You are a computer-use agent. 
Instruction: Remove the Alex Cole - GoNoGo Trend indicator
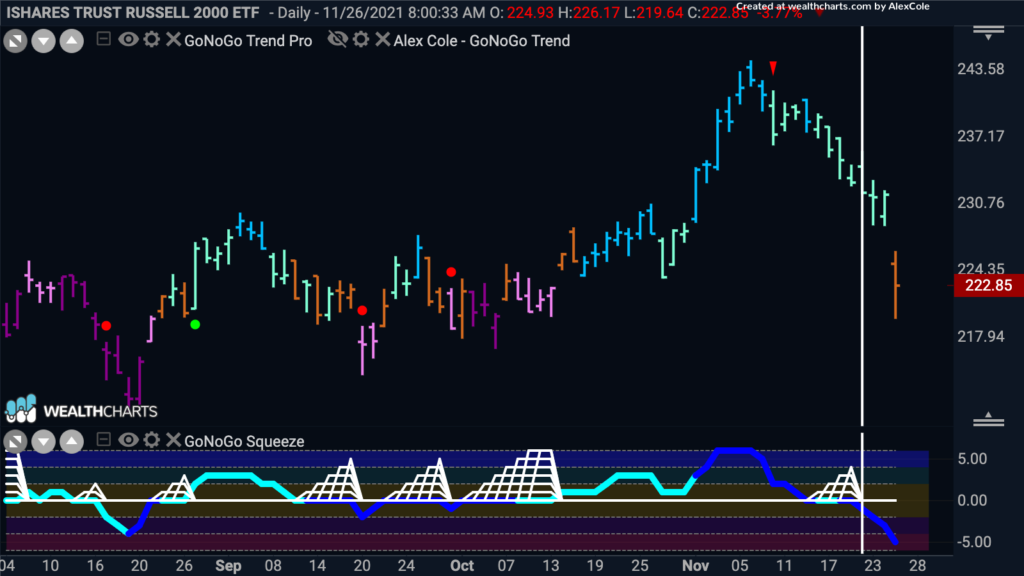383,40
